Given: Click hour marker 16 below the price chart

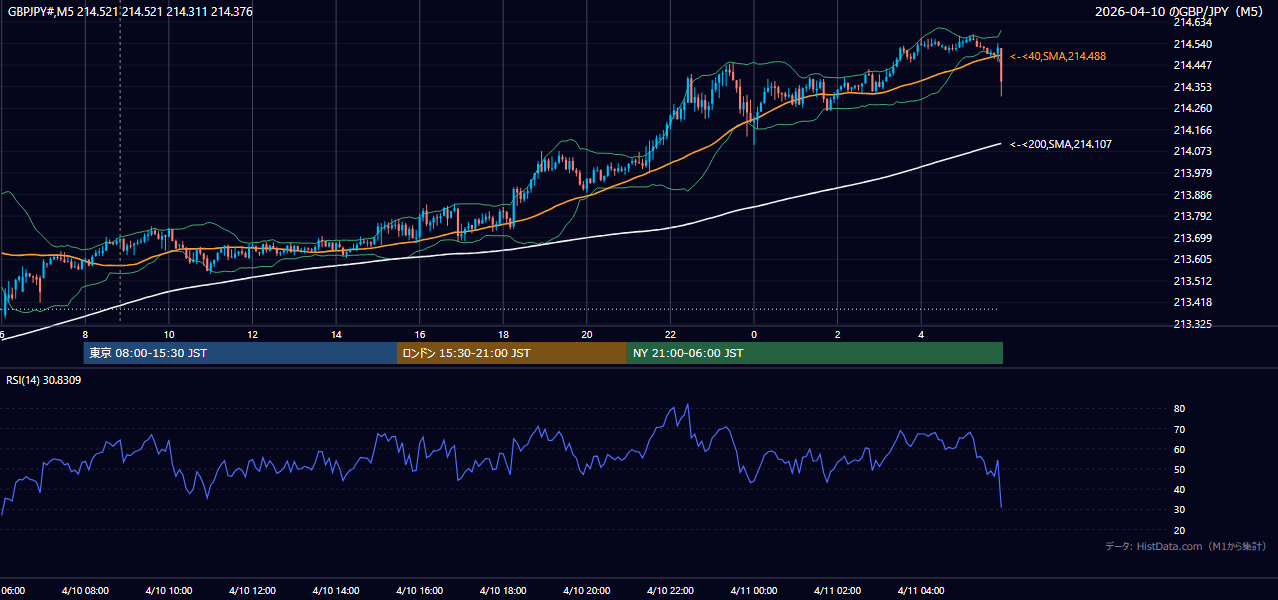Looking at the screenshot, I should coord(420,335).
